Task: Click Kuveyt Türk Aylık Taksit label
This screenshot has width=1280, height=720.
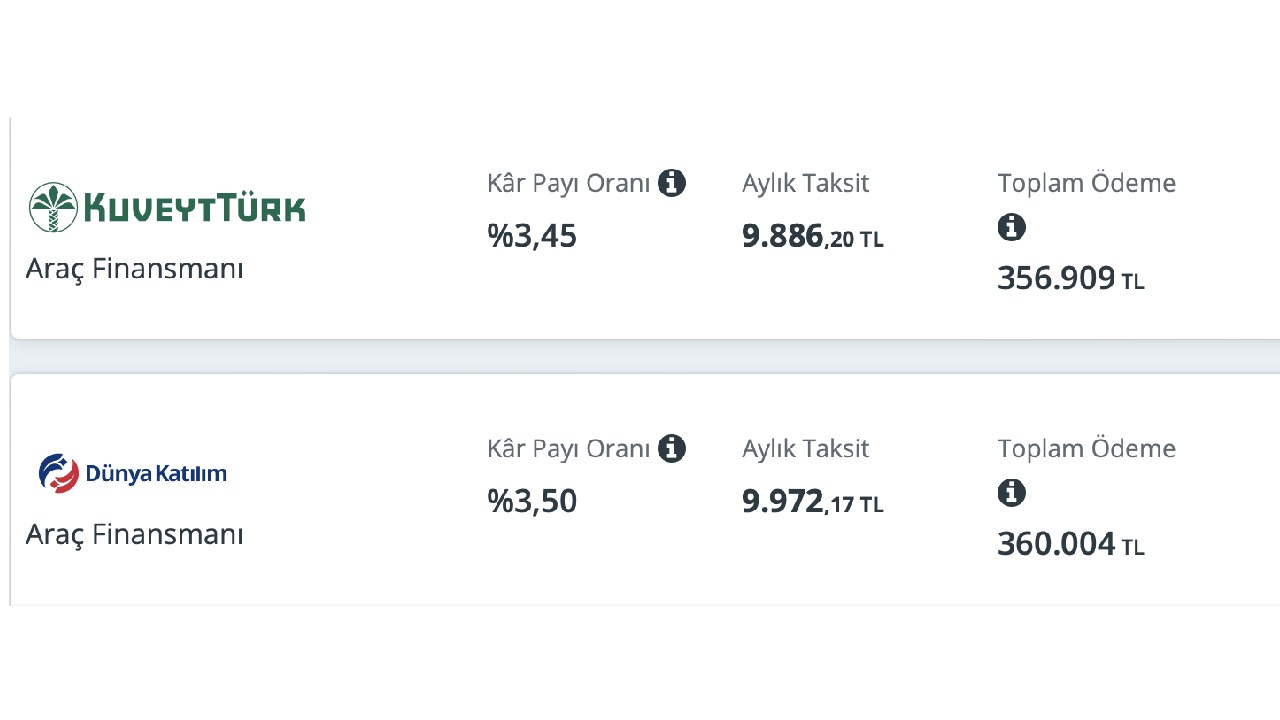Action: point(806,184)
